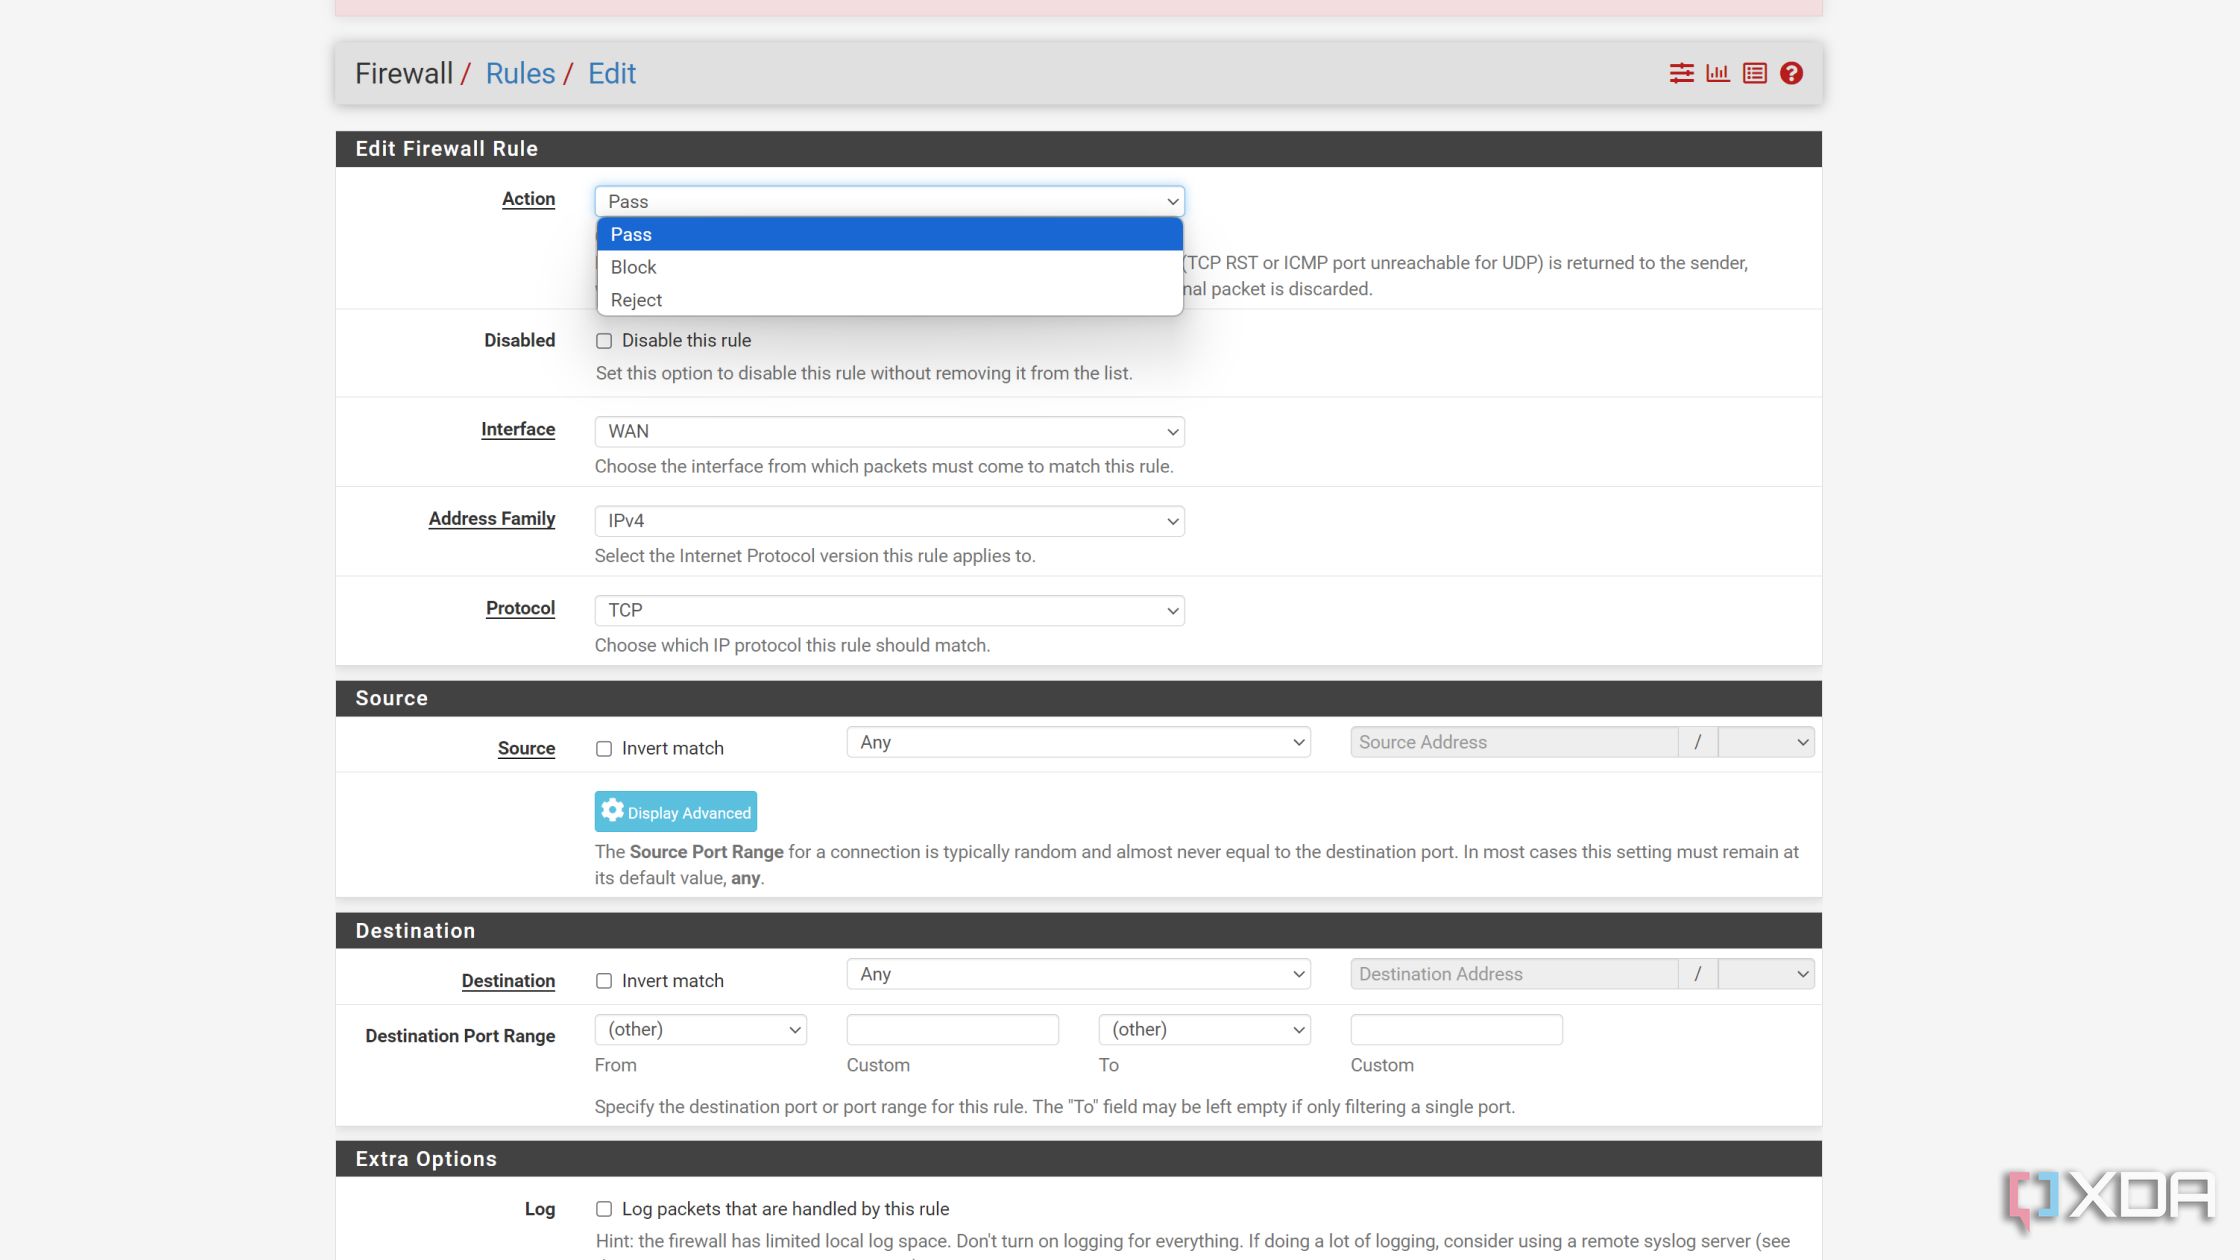Open the help documentation icon

coord(1789,72)
